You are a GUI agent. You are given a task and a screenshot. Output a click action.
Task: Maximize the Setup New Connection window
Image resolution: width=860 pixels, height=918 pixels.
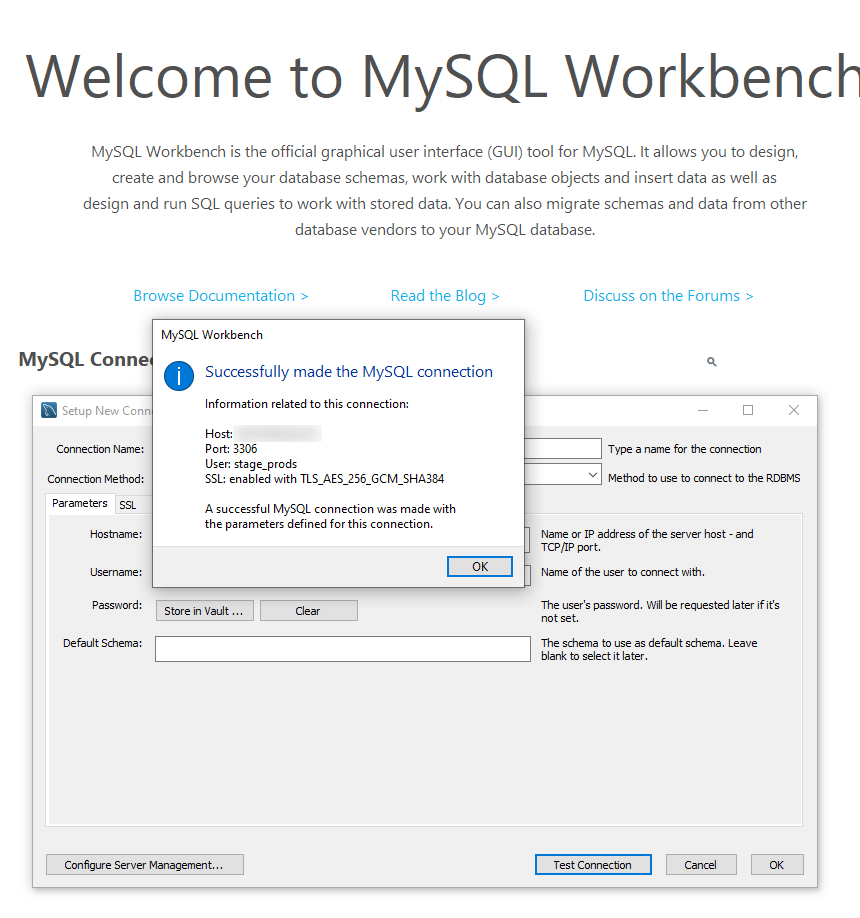(748, 410)
